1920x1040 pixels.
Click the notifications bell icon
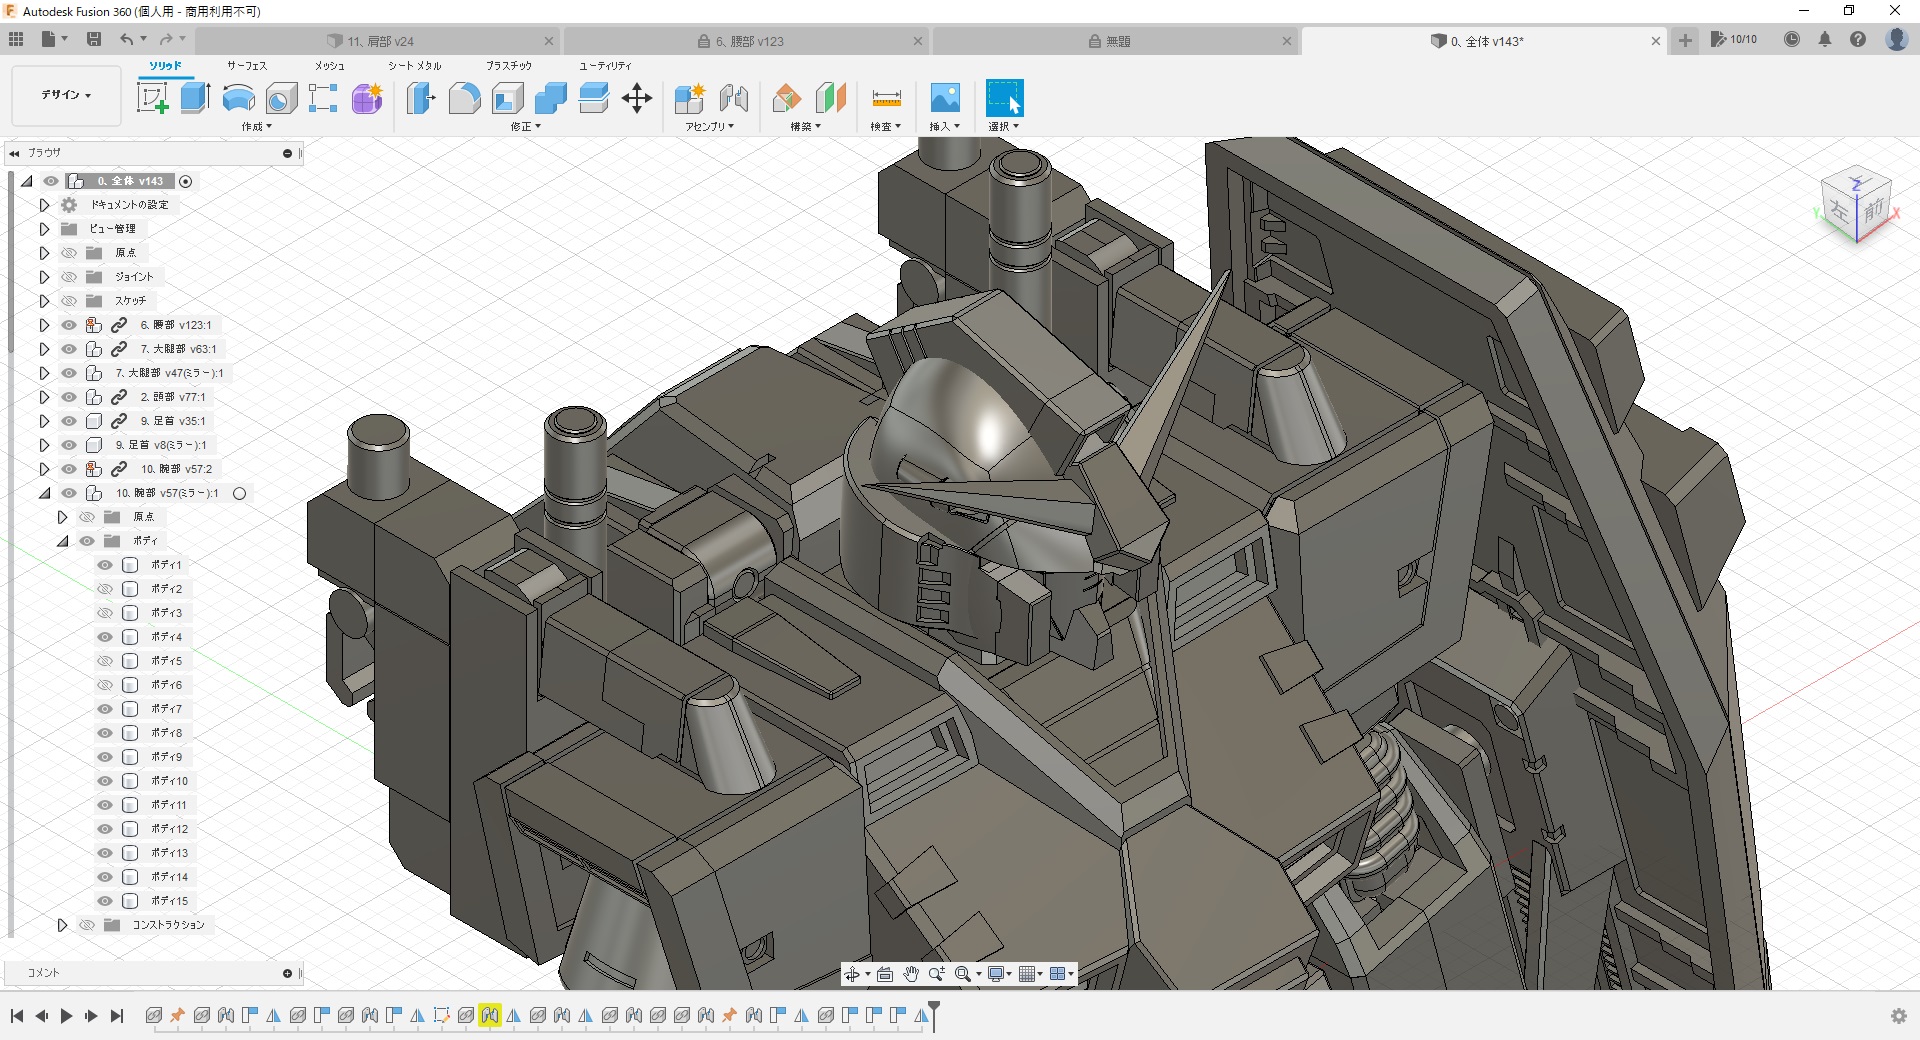1825,40
